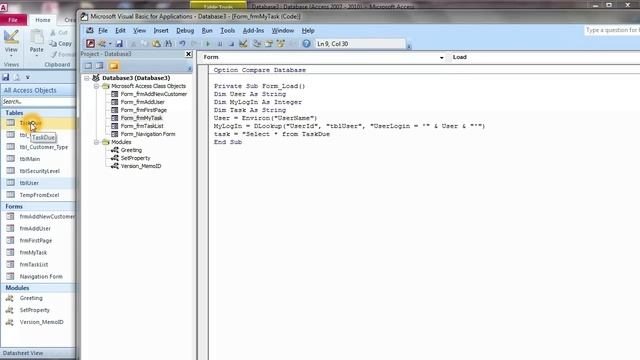Collapse Microsoft Access Class Objects folder
The height and width of the screenshot is (360, 640).
coord(96,86)
